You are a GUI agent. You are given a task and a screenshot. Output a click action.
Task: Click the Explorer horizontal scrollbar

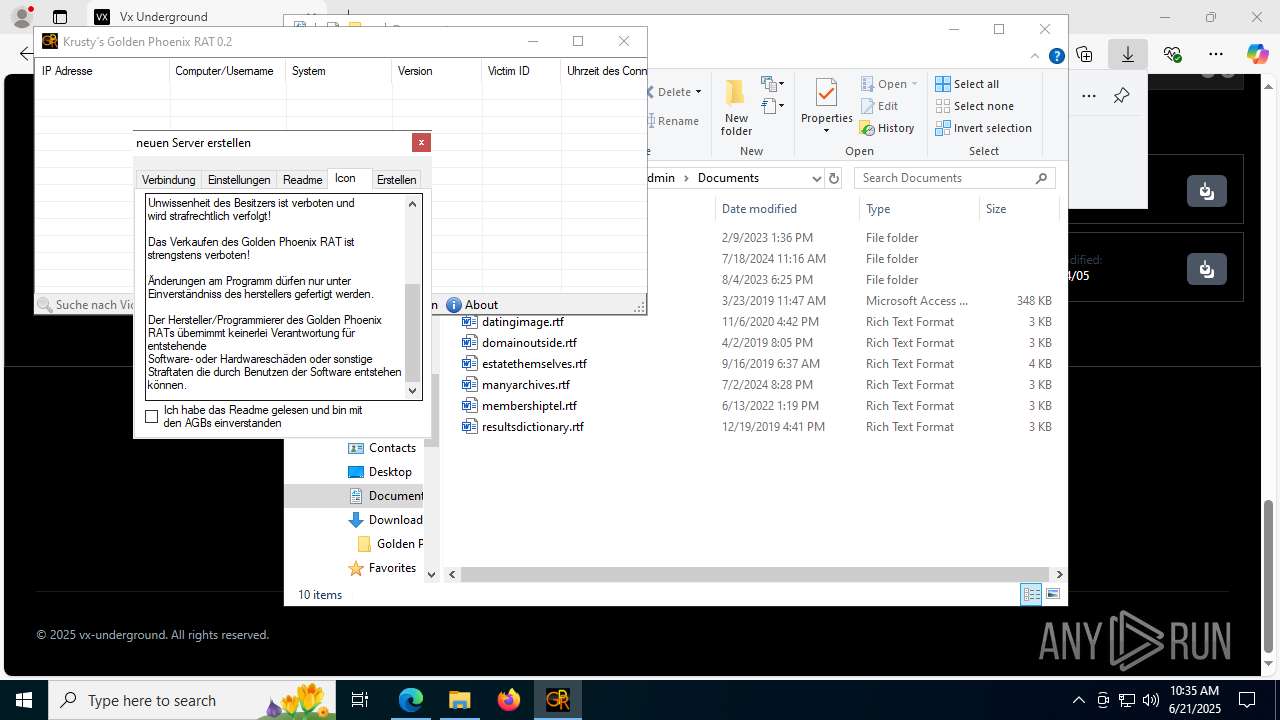click(x=755, y=575)
